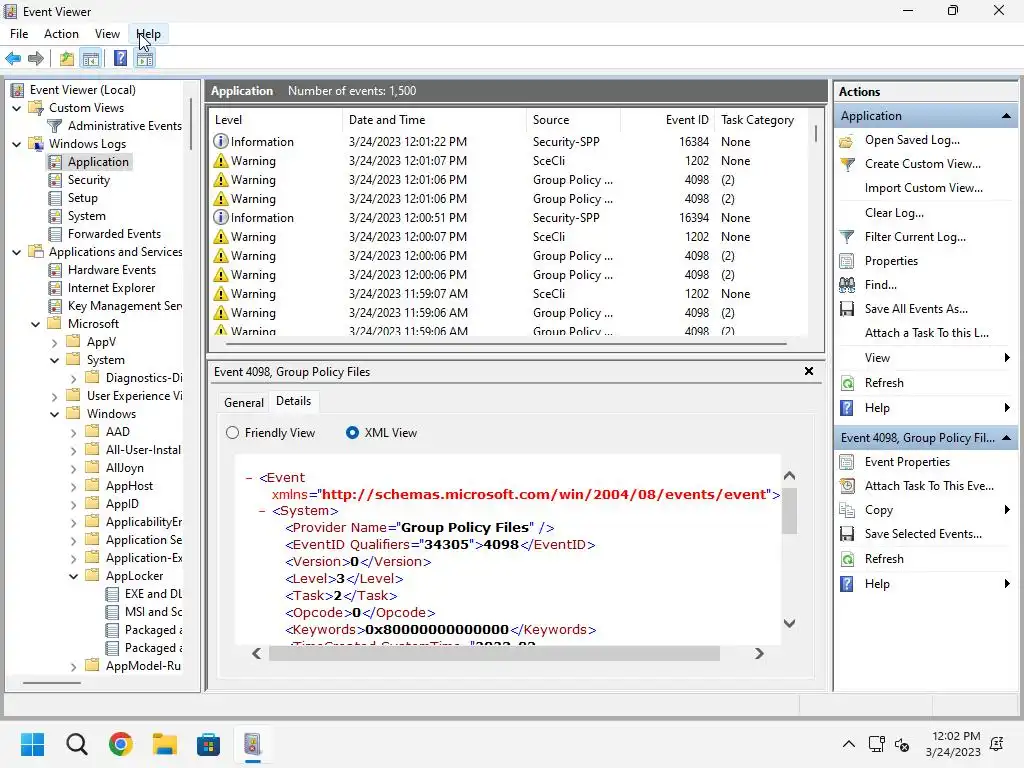1024x768 pixels.
Task: Click XML horizontal scrollbar right arrow
Action: tap(759, 654)
